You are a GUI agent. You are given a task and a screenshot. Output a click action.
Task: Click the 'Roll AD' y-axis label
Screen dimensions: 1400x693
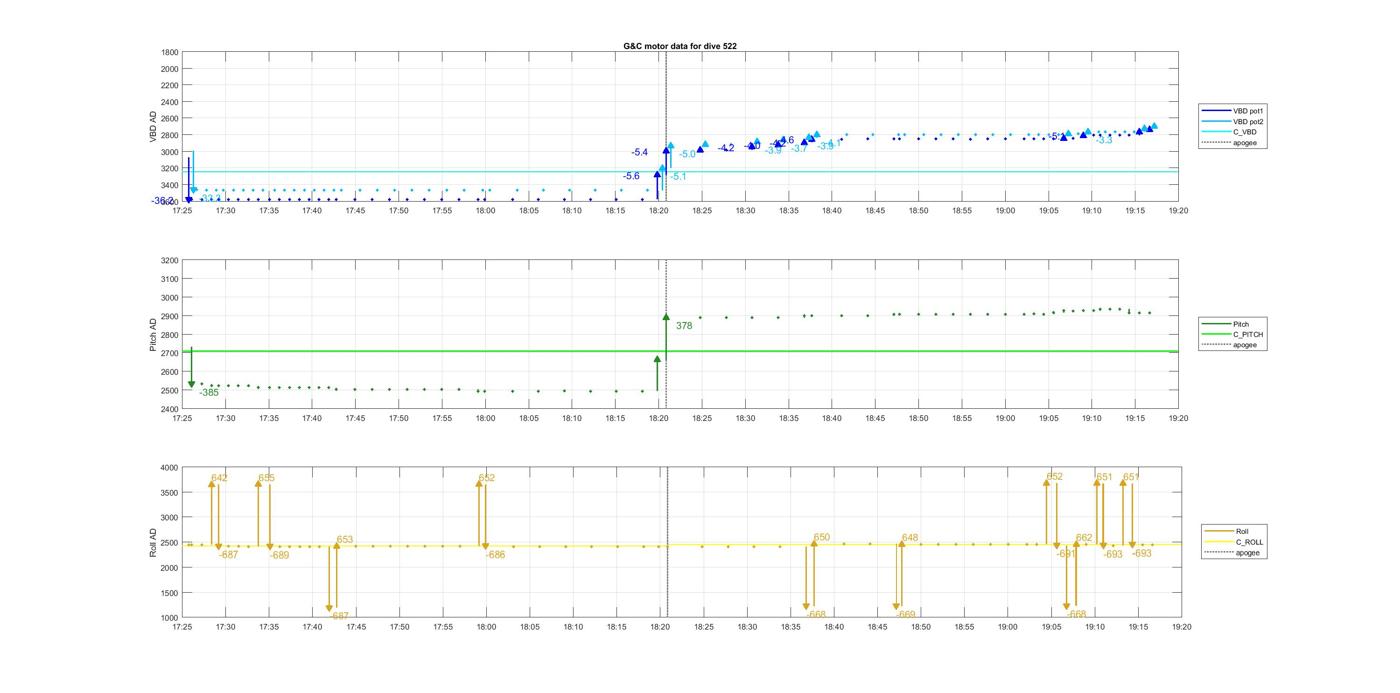153,543
